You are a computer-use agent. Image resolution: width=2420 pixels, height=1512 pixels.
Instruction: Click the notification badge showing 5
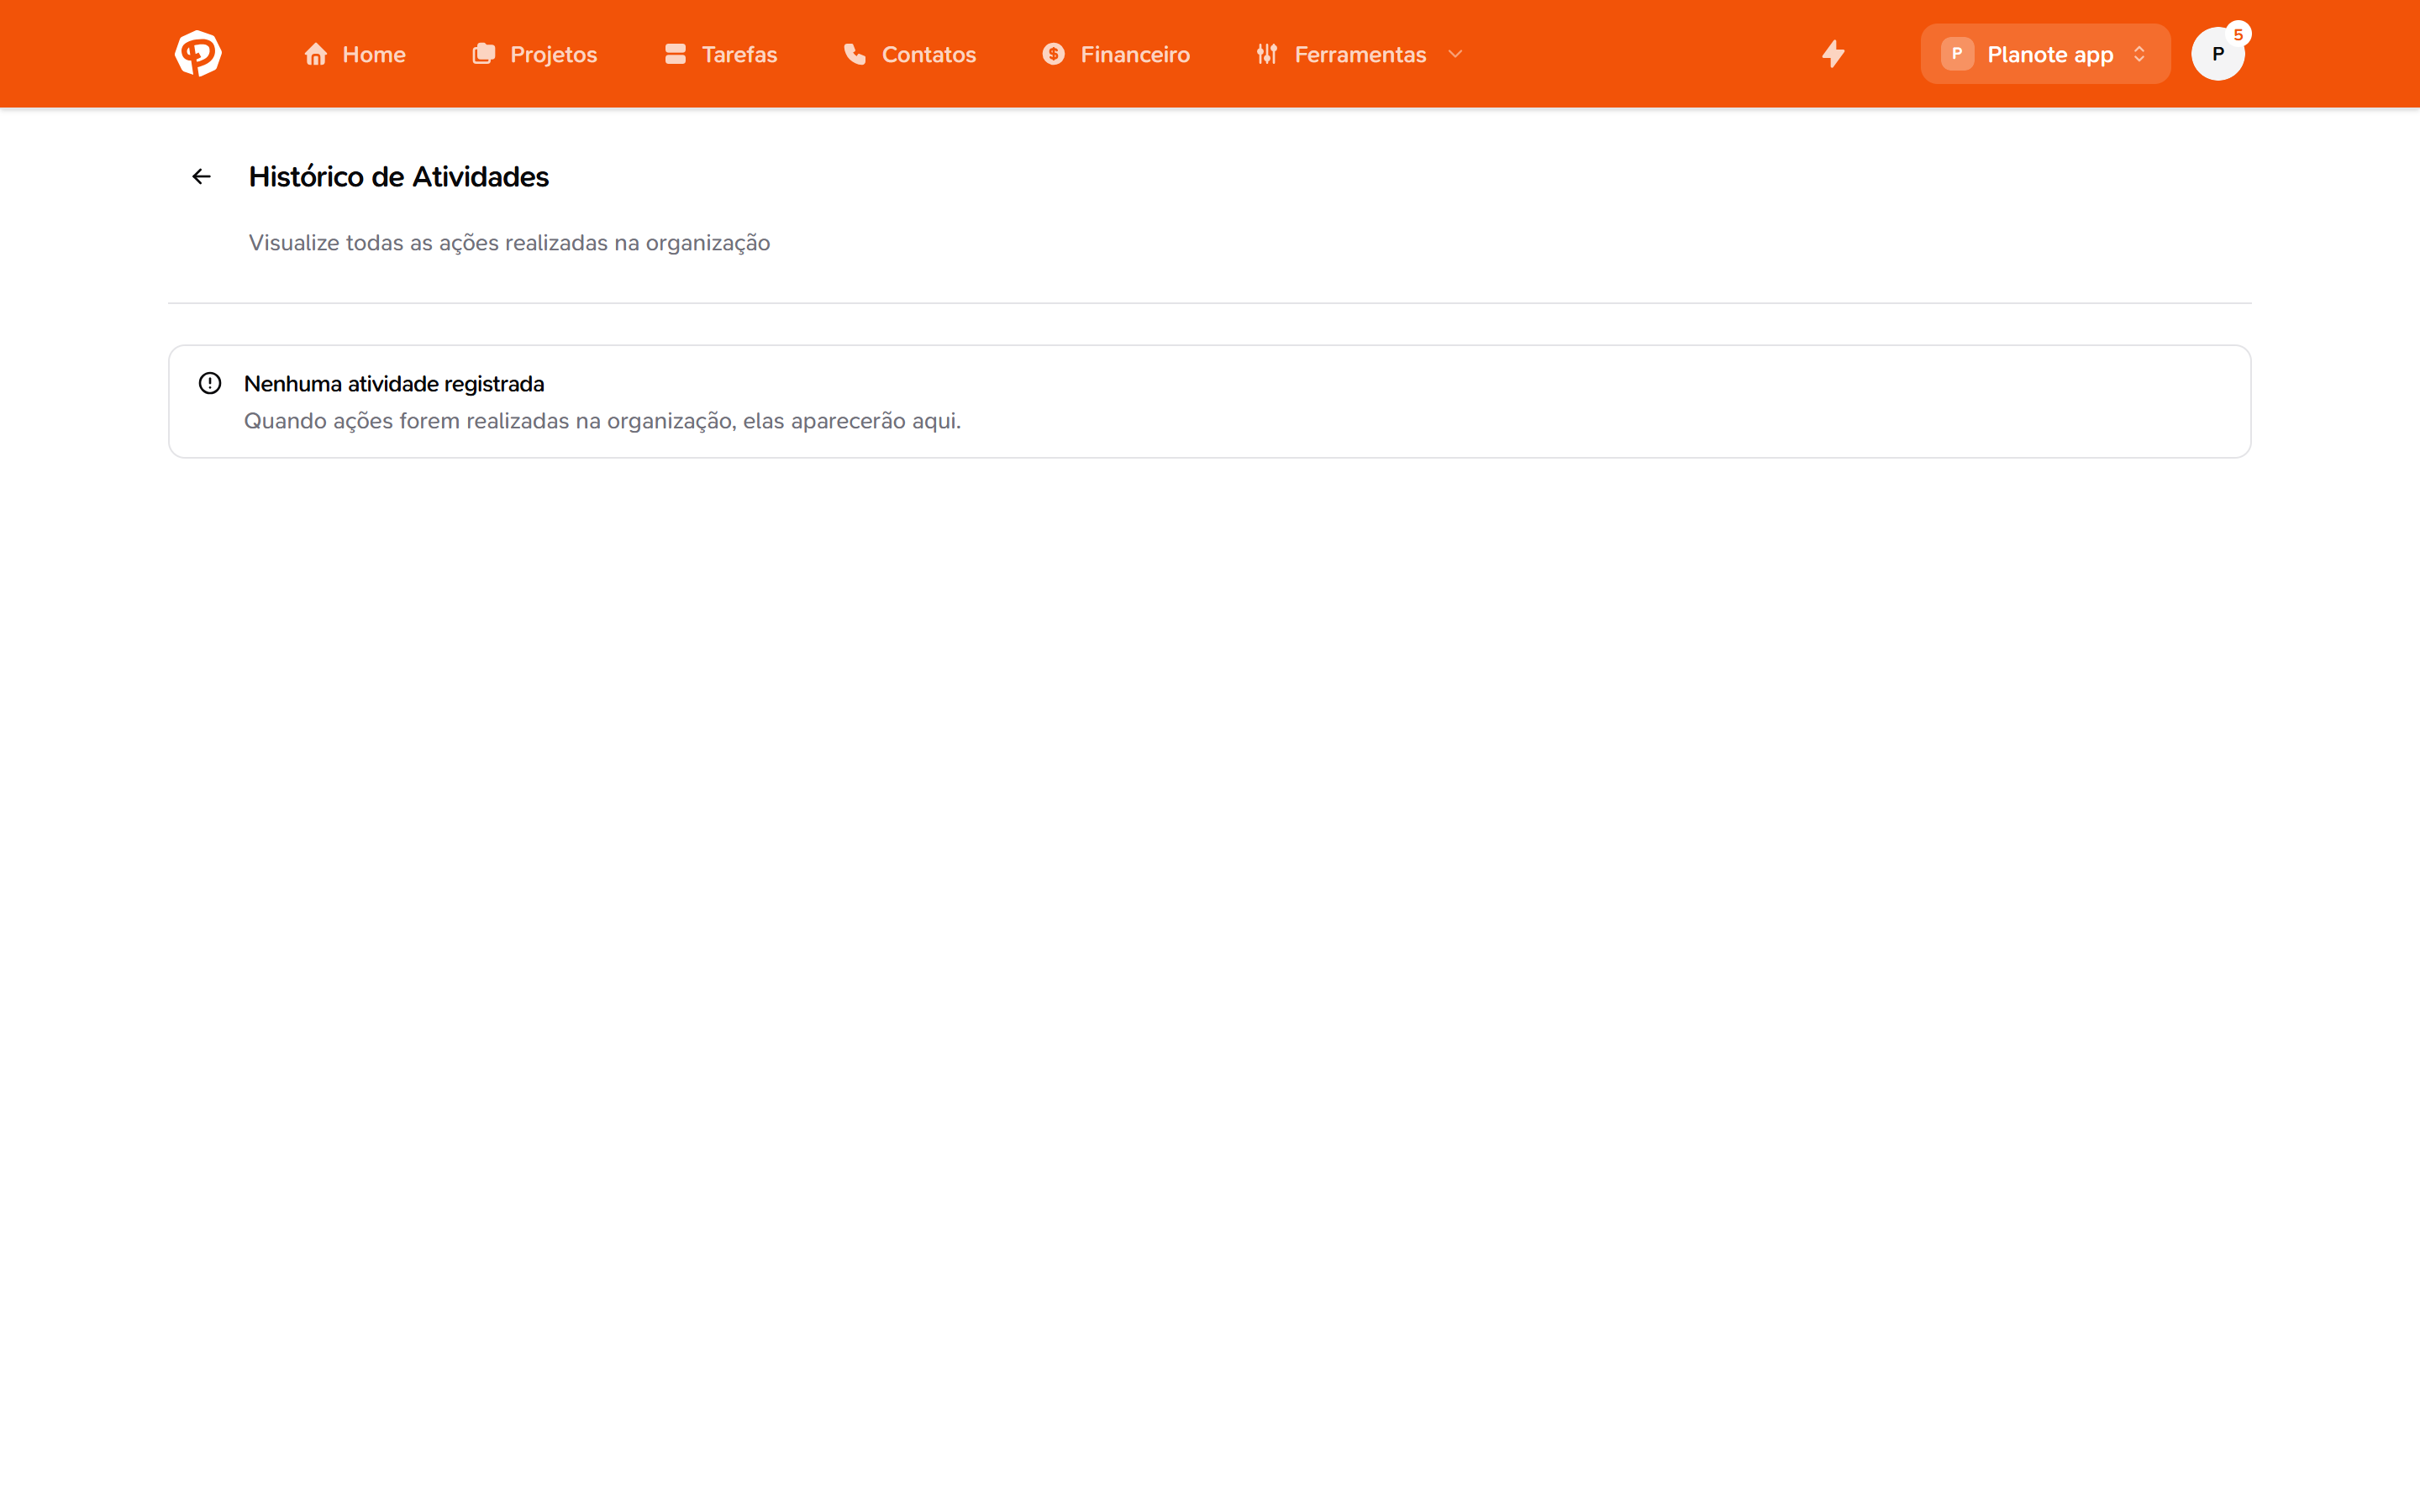click(2238, 34)
